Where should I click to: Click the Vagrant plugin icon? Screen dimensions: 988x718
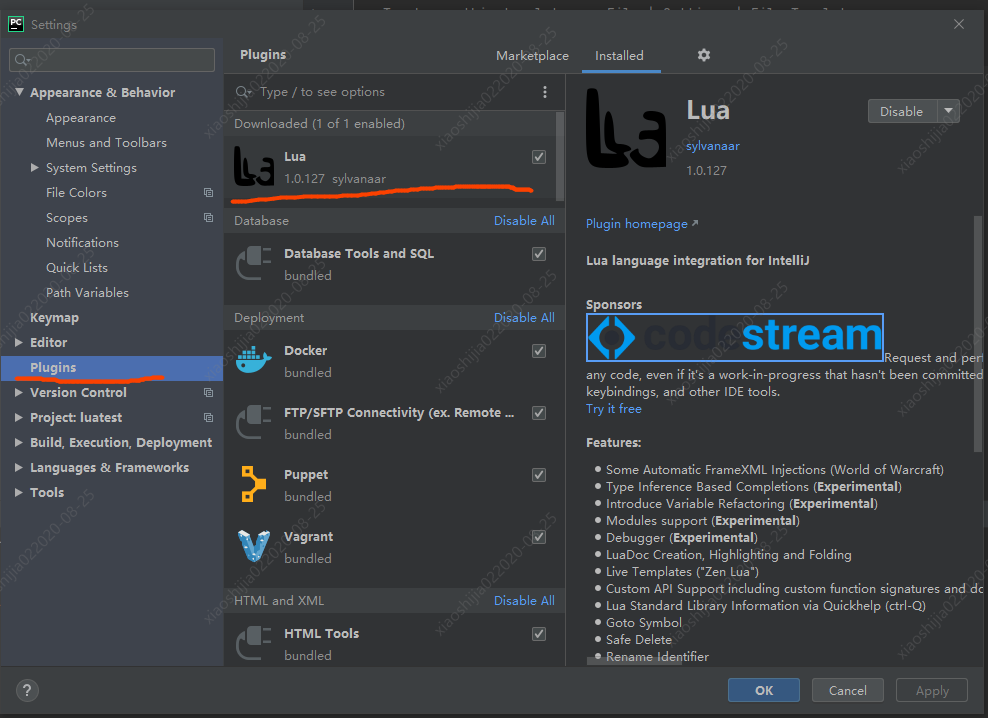(x=254, y=546)
